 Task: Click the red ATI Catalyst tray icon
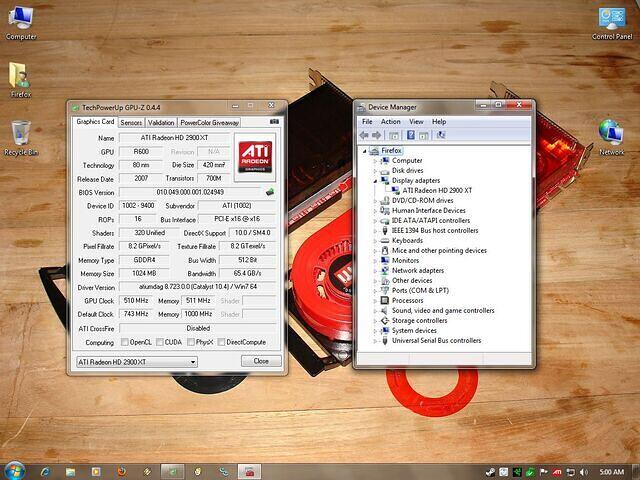tap(557, 472)
